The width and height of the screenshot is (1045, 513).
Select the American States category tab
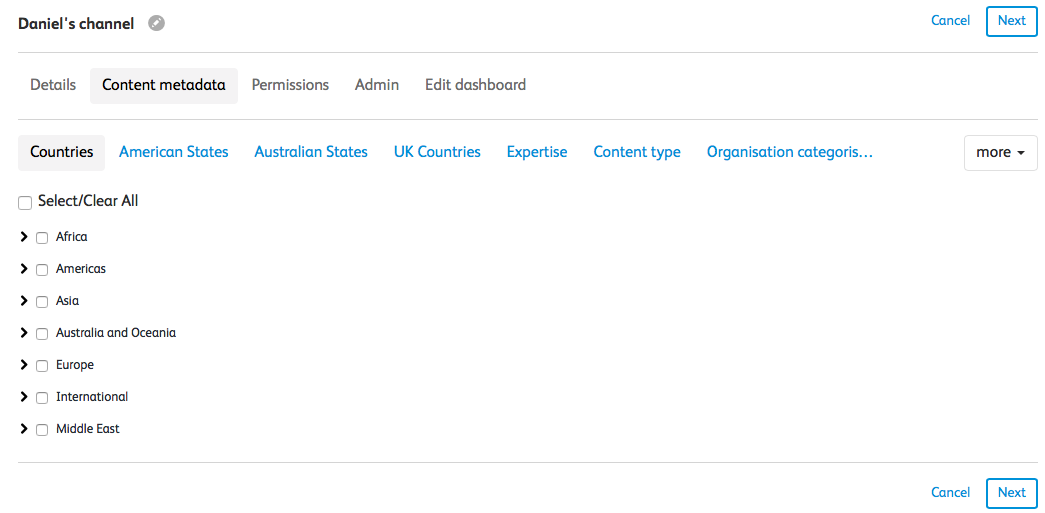pyautogui.click(x=174, y=152)
